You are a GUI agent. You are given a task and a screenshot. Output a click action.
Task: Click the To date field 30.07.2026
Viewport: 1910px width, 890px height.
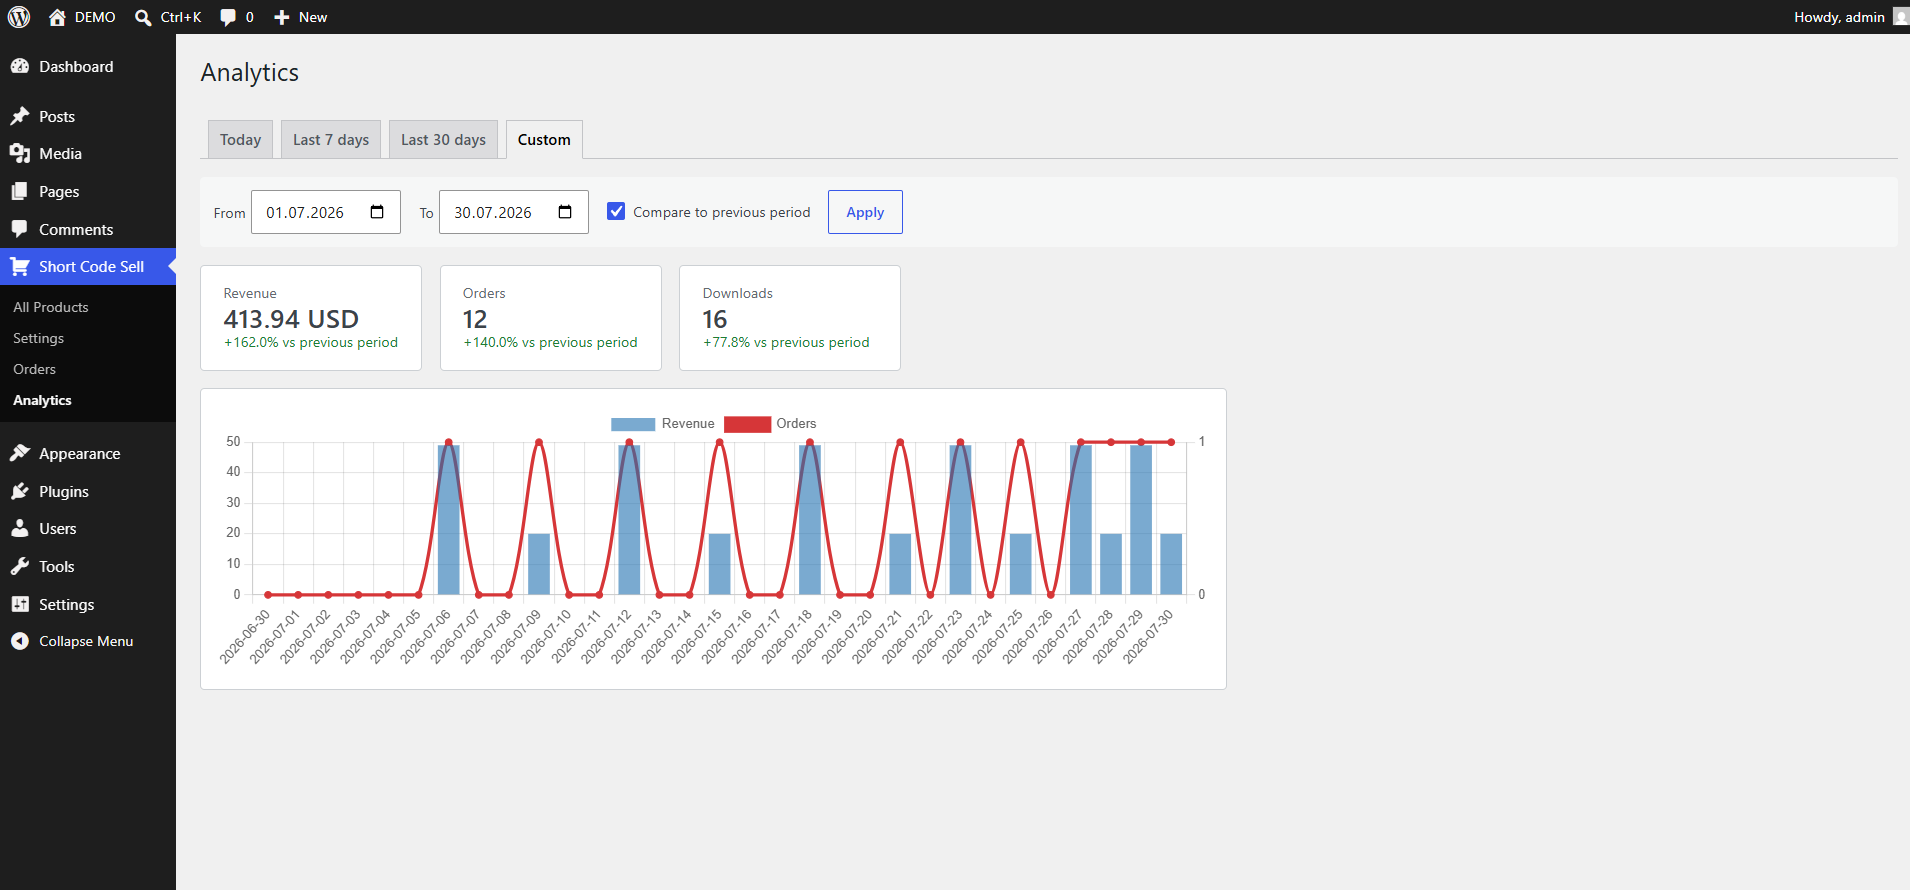[x=514, y=212]
